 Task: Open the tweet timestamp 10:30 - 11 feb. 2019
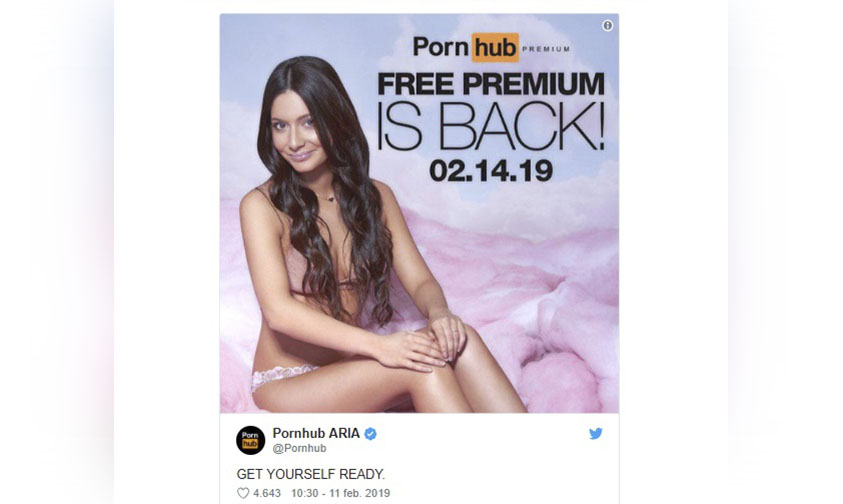341,493
